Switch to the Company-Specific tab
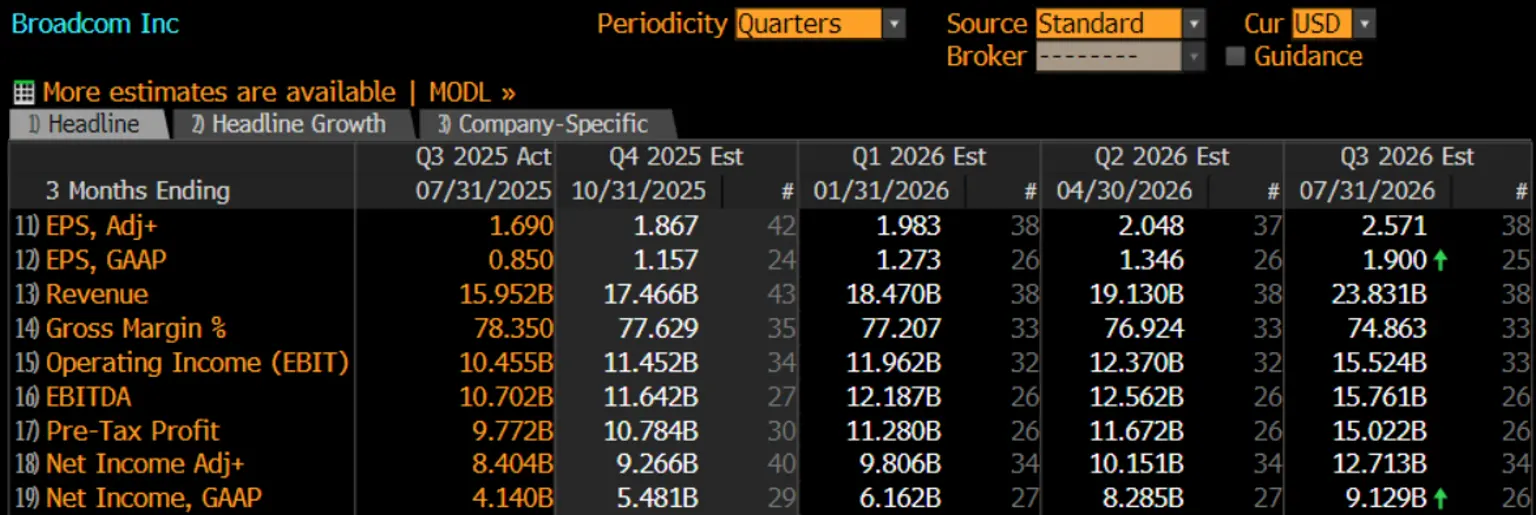The width and height of the screenshot is (1536, 515). 547,124
